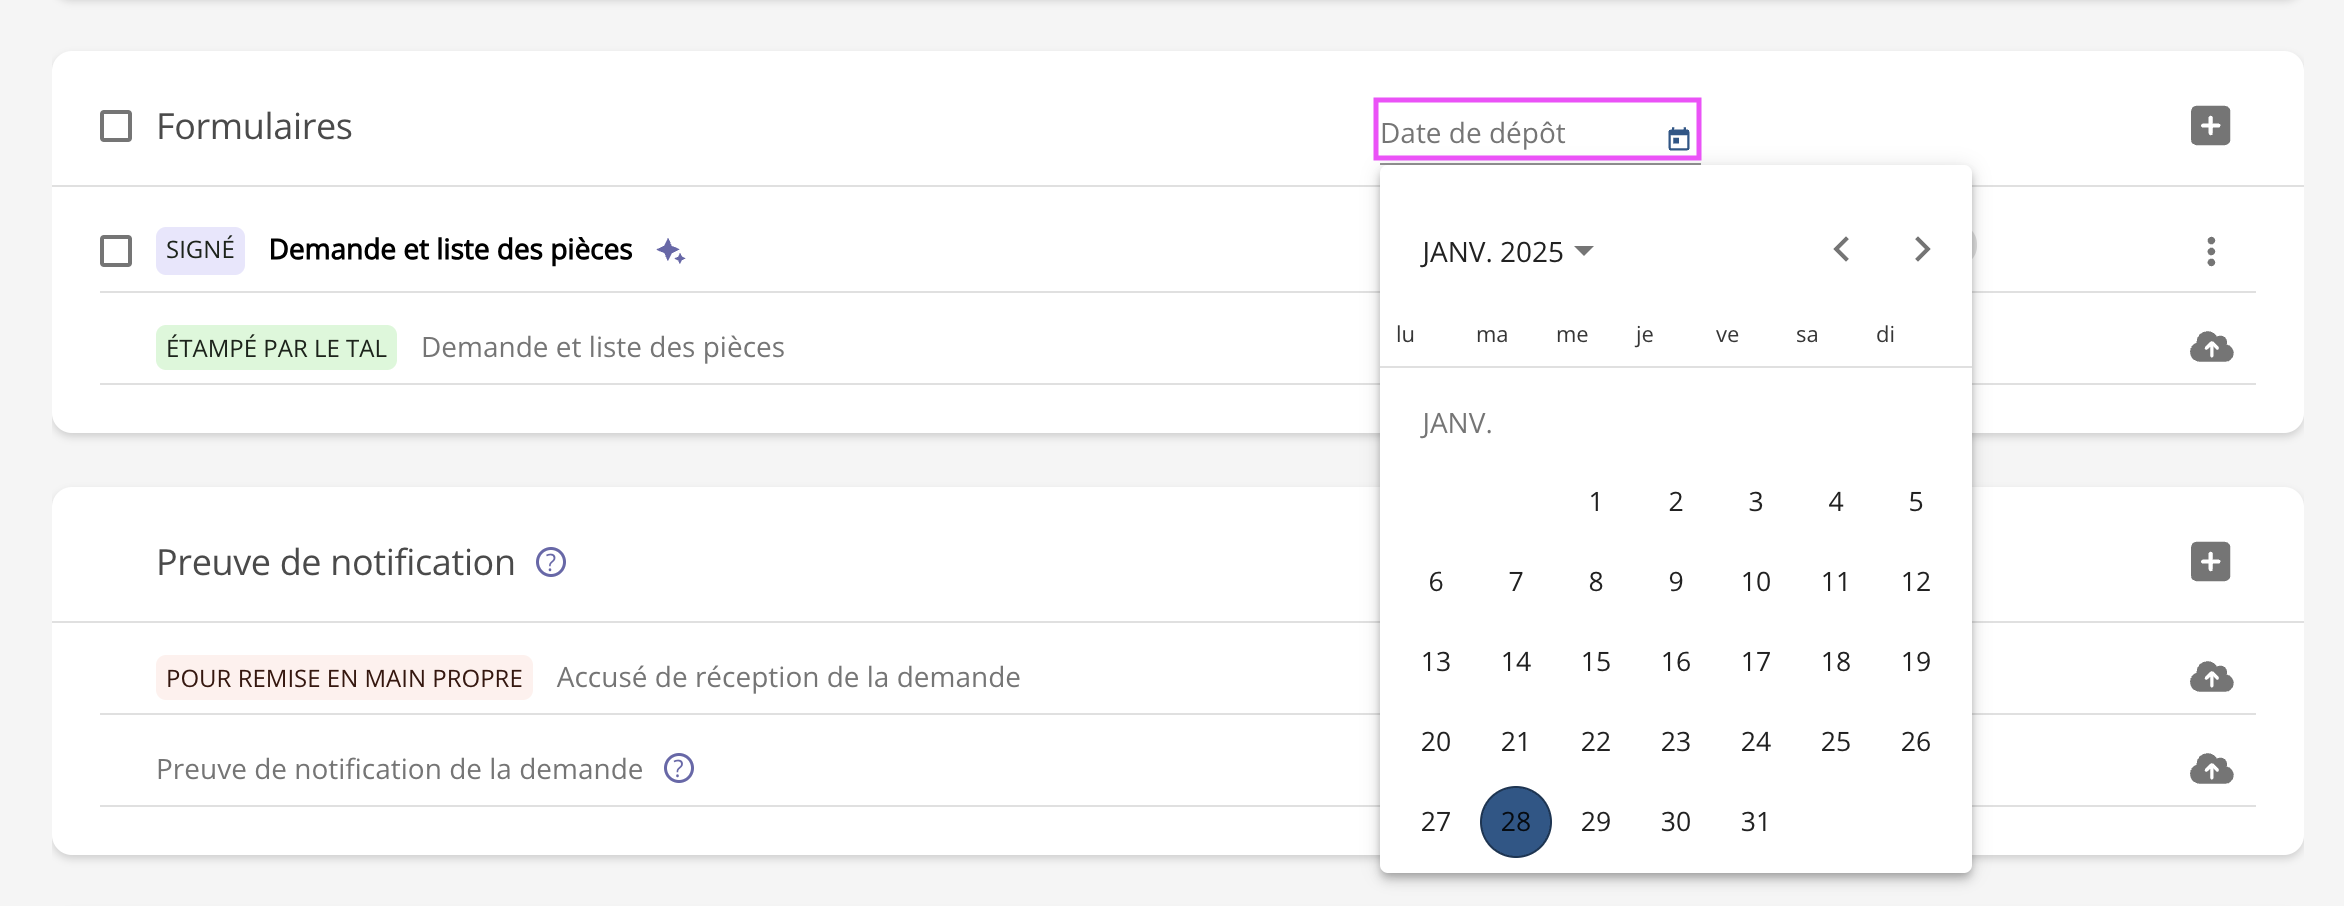Go to previous month in calendar
Viewport: 2344px width, 906px height.
click(1841, 250)
